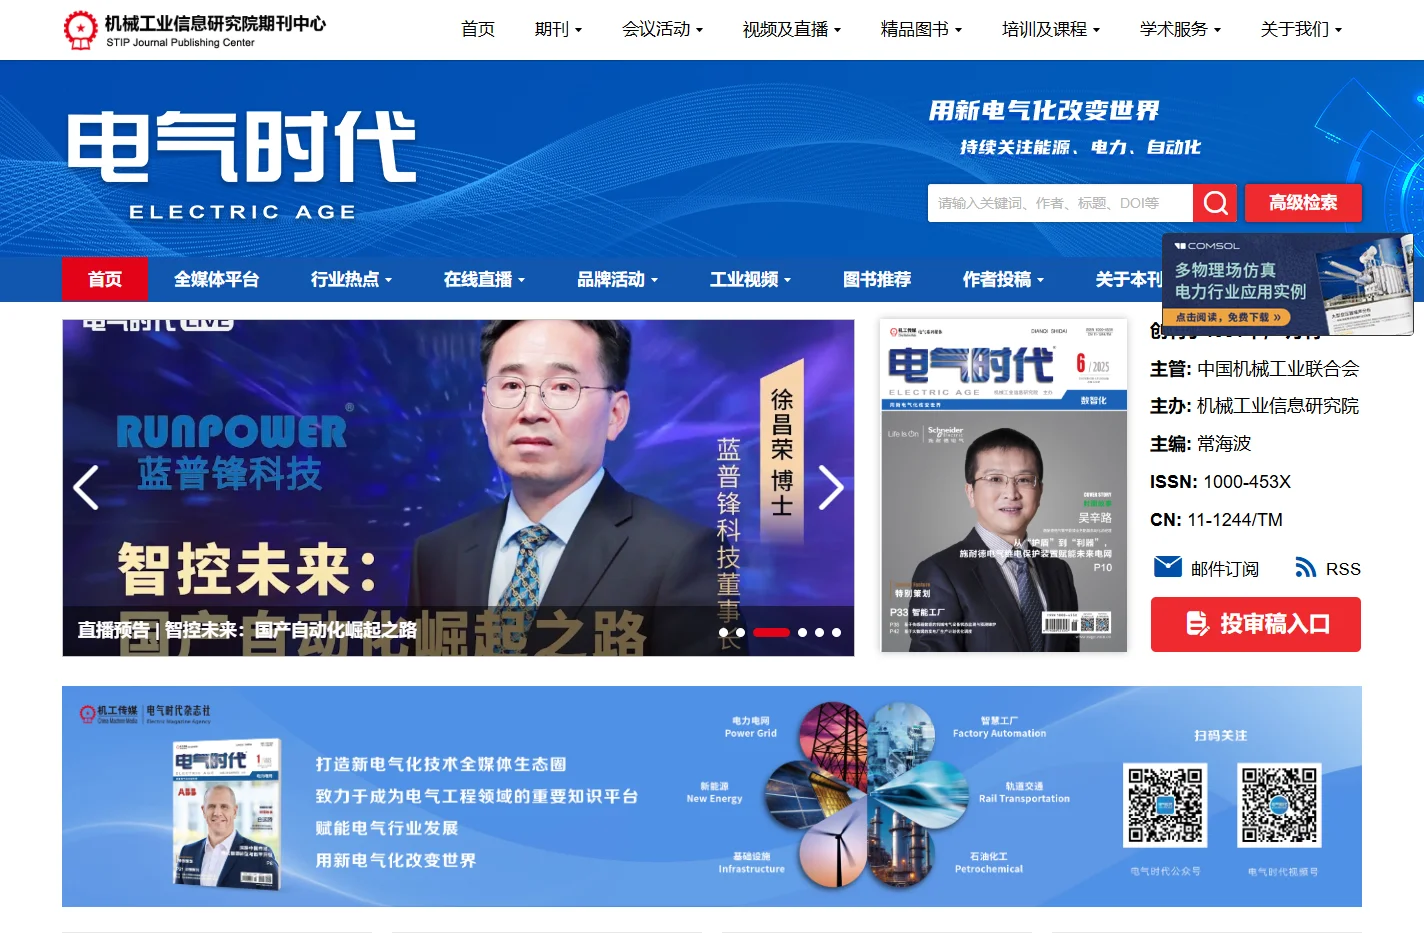Go to previous carousel slide arrow
Viewport: 1424px width, 933px height.
click(86, 488)
